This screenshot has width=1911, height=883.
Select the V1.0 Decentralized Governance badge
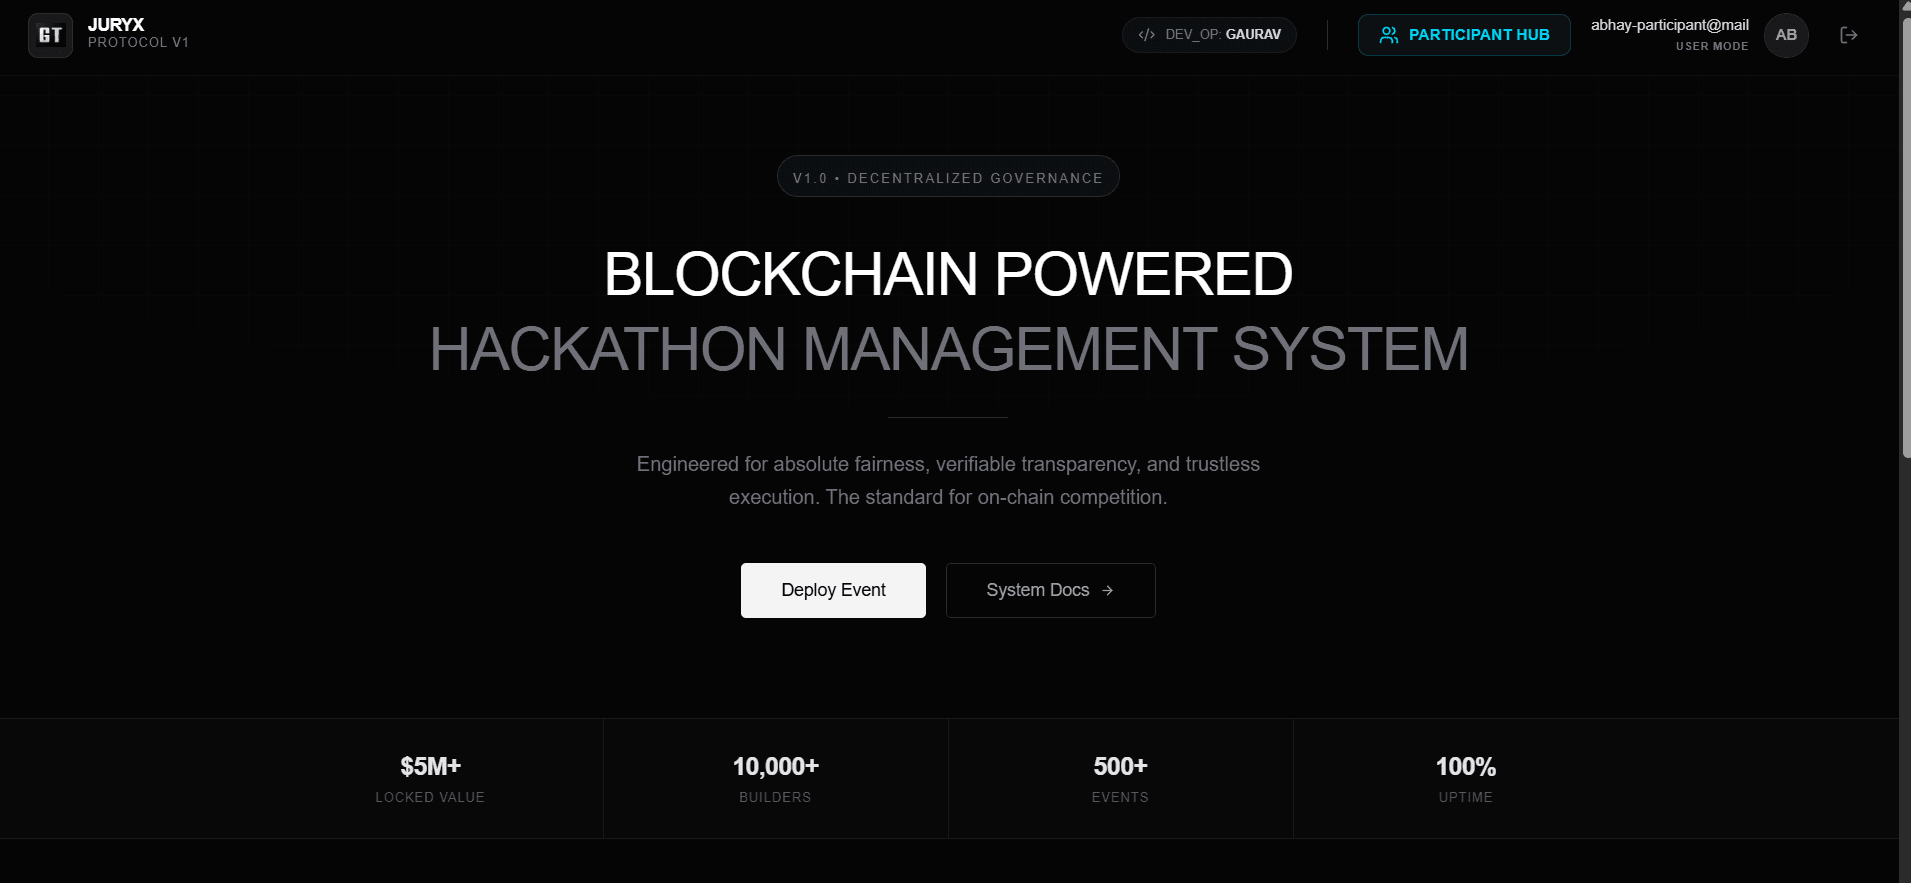point(947,176)
